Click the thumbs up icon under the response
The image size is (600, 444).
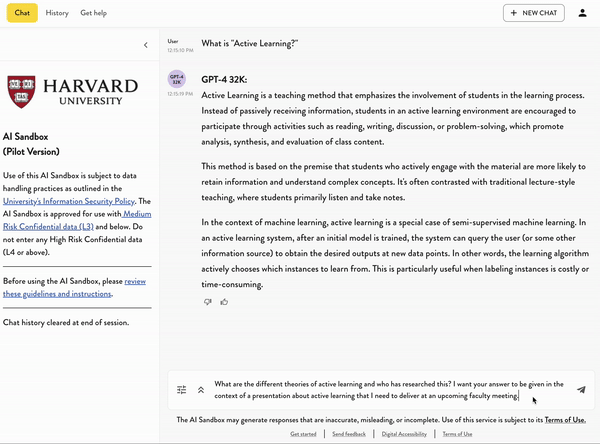(x=224, y=301)
